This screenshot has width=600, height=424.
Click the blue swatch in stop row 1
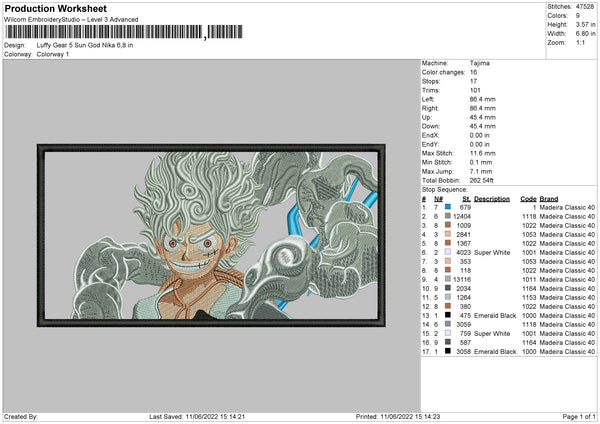tap(448, 207)
